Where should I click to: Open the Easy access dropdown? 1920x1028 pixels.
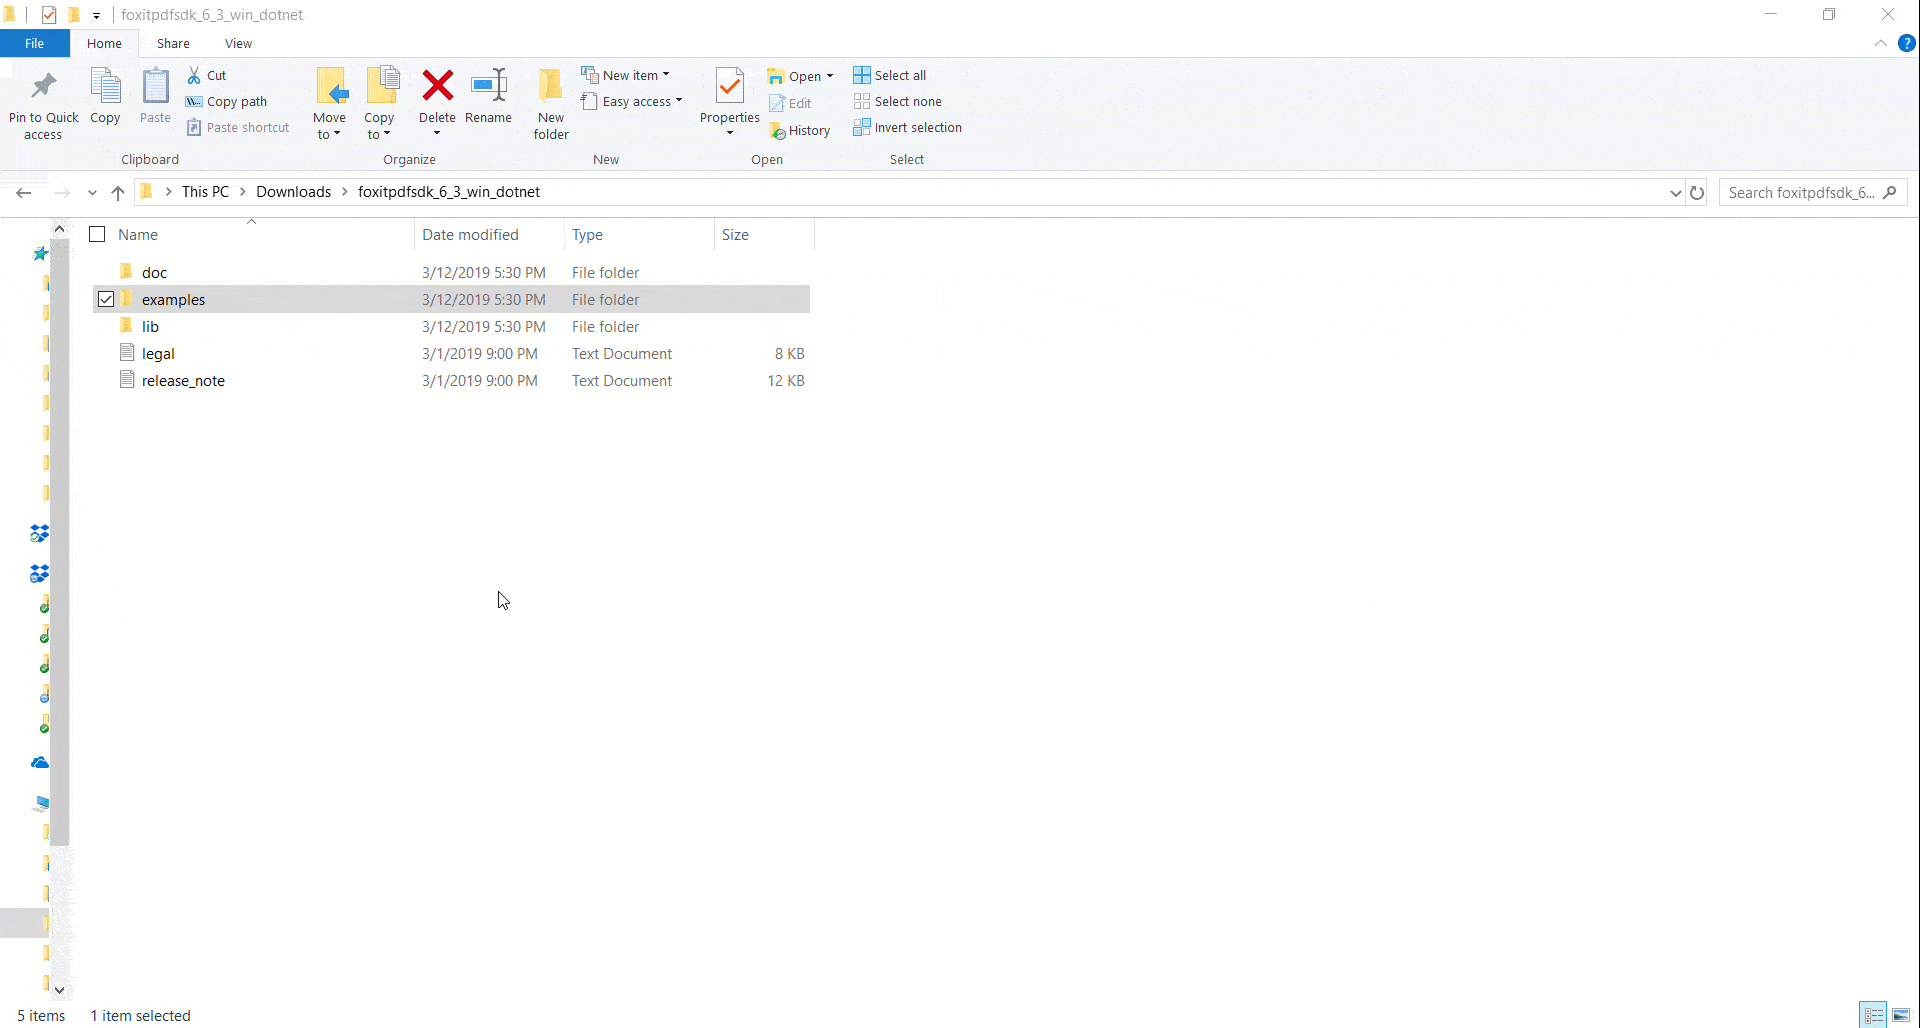631,101
